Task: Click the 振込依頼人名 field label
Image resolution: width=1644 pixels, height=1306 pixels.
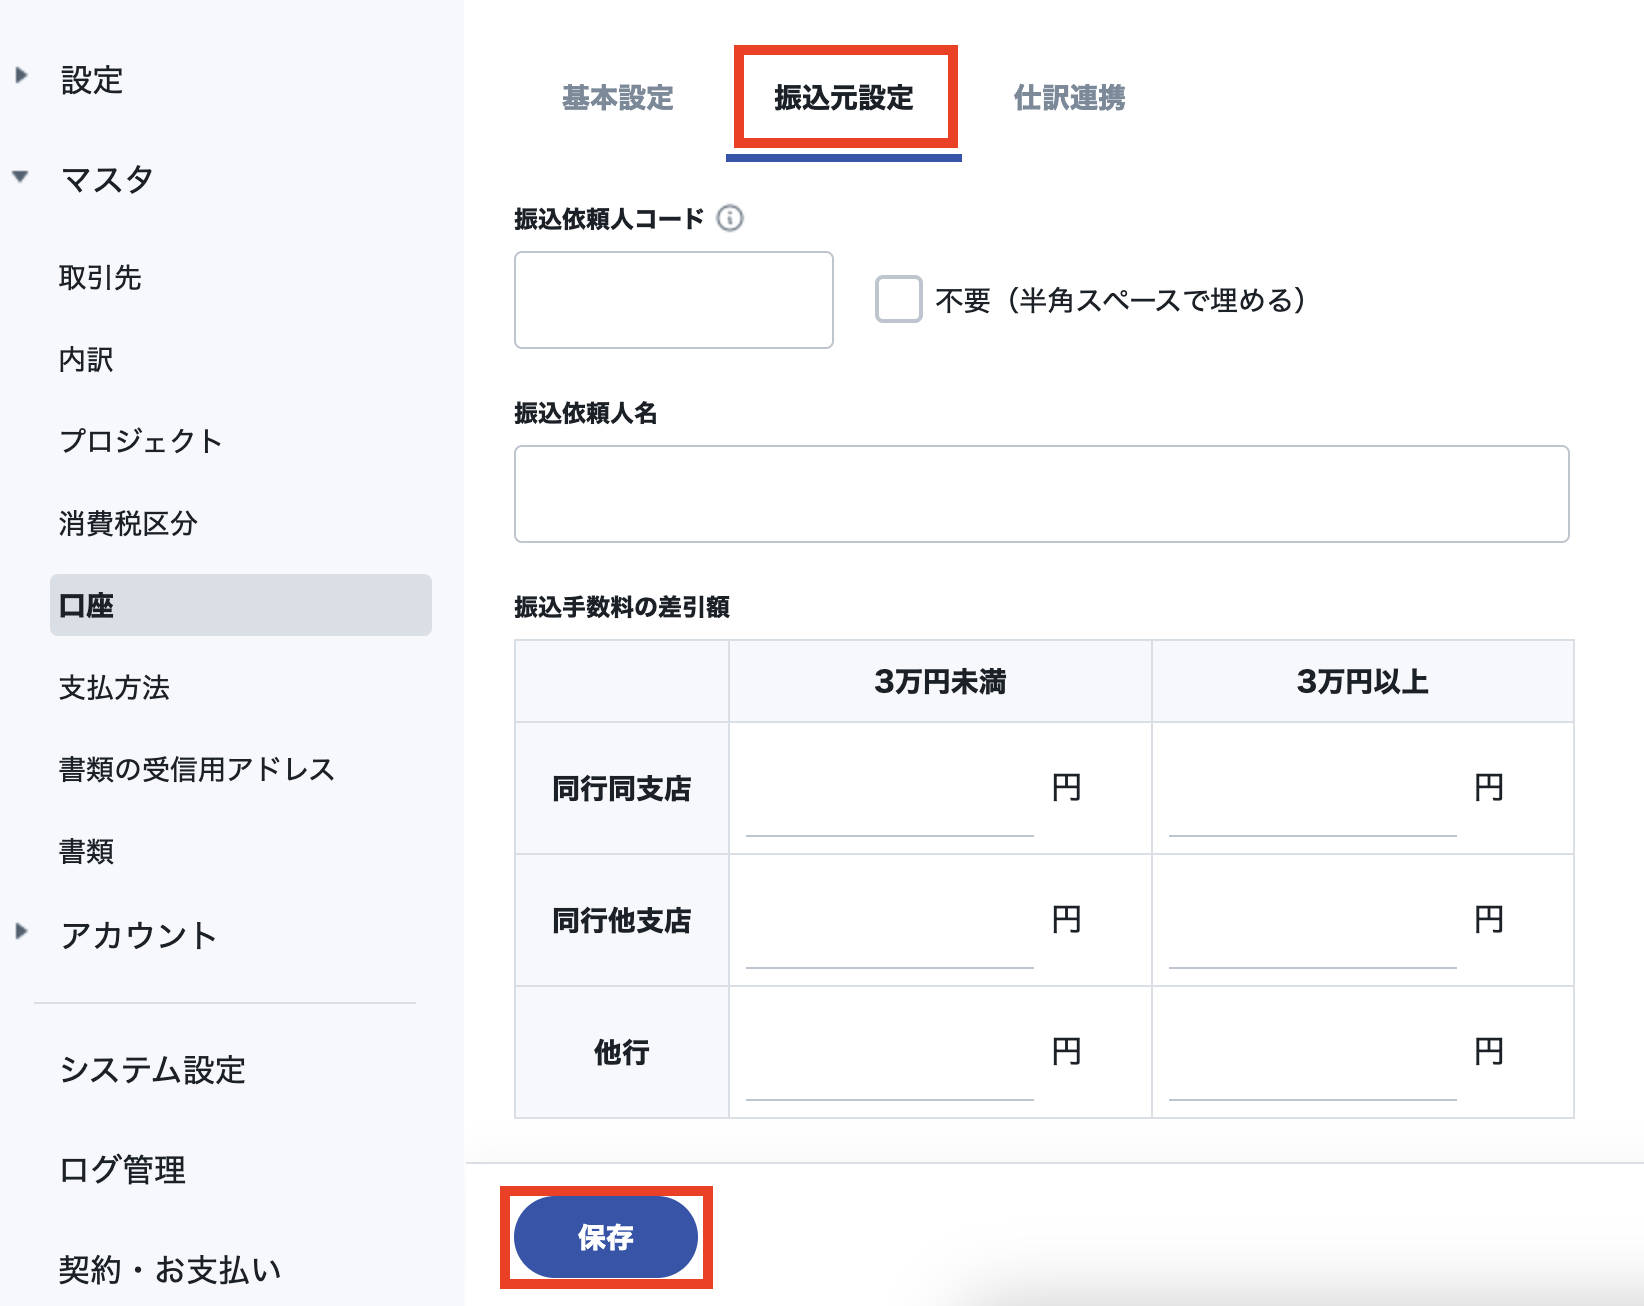Action: pos(586,413)
